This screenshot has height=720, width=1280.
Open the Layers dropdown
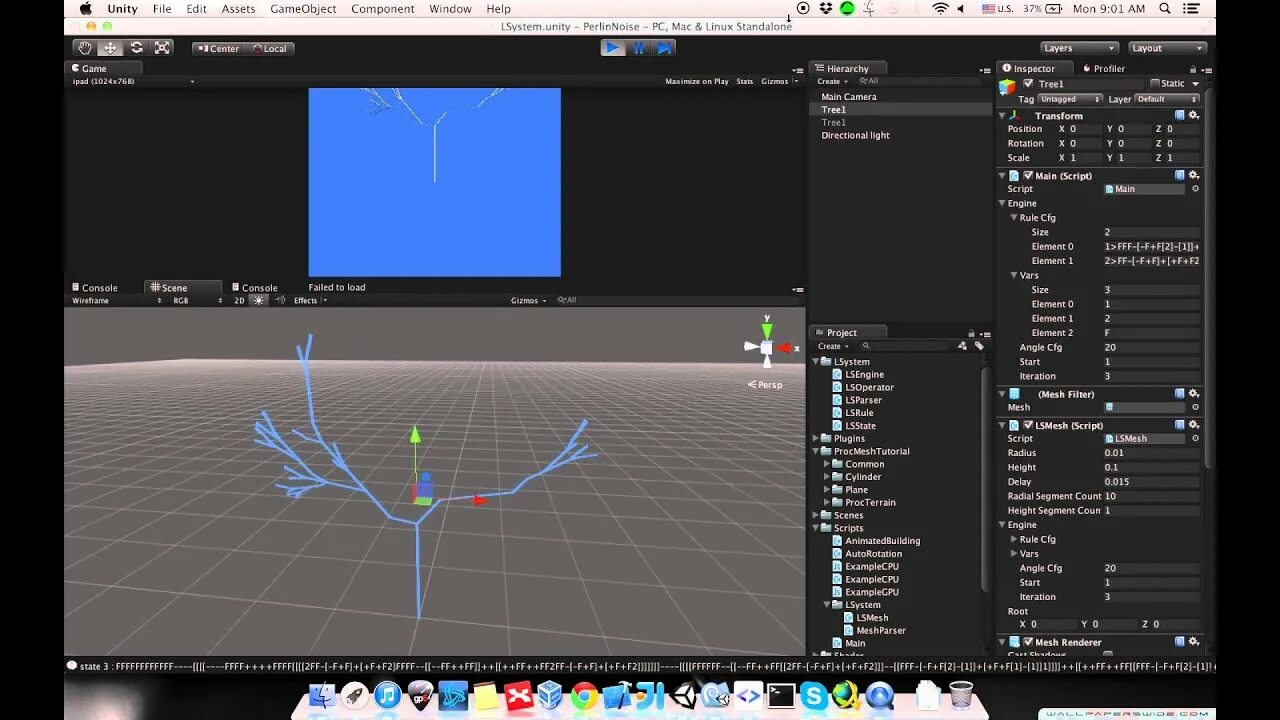tap(1079, 48)
